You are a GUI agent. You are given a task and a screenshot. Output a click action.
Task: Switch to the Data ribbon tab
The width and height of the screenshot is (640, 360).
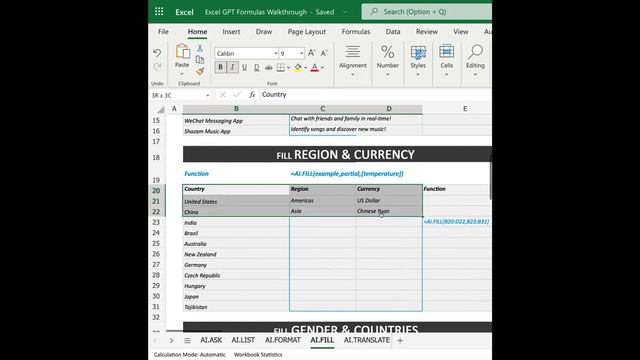pos(393,31)
